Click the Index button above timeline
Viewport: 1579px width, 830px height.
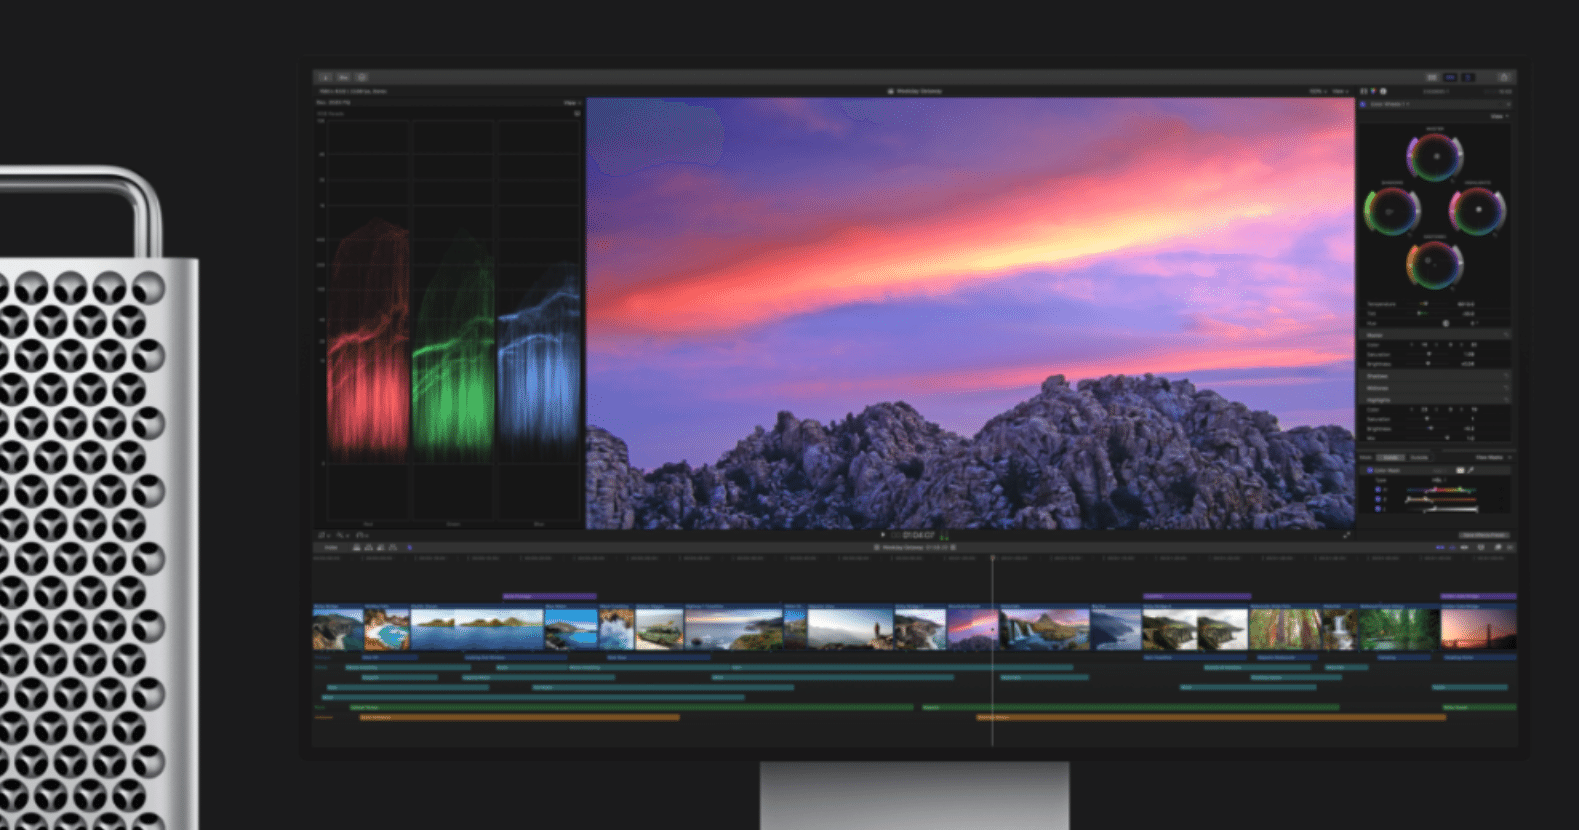(331, 547)
